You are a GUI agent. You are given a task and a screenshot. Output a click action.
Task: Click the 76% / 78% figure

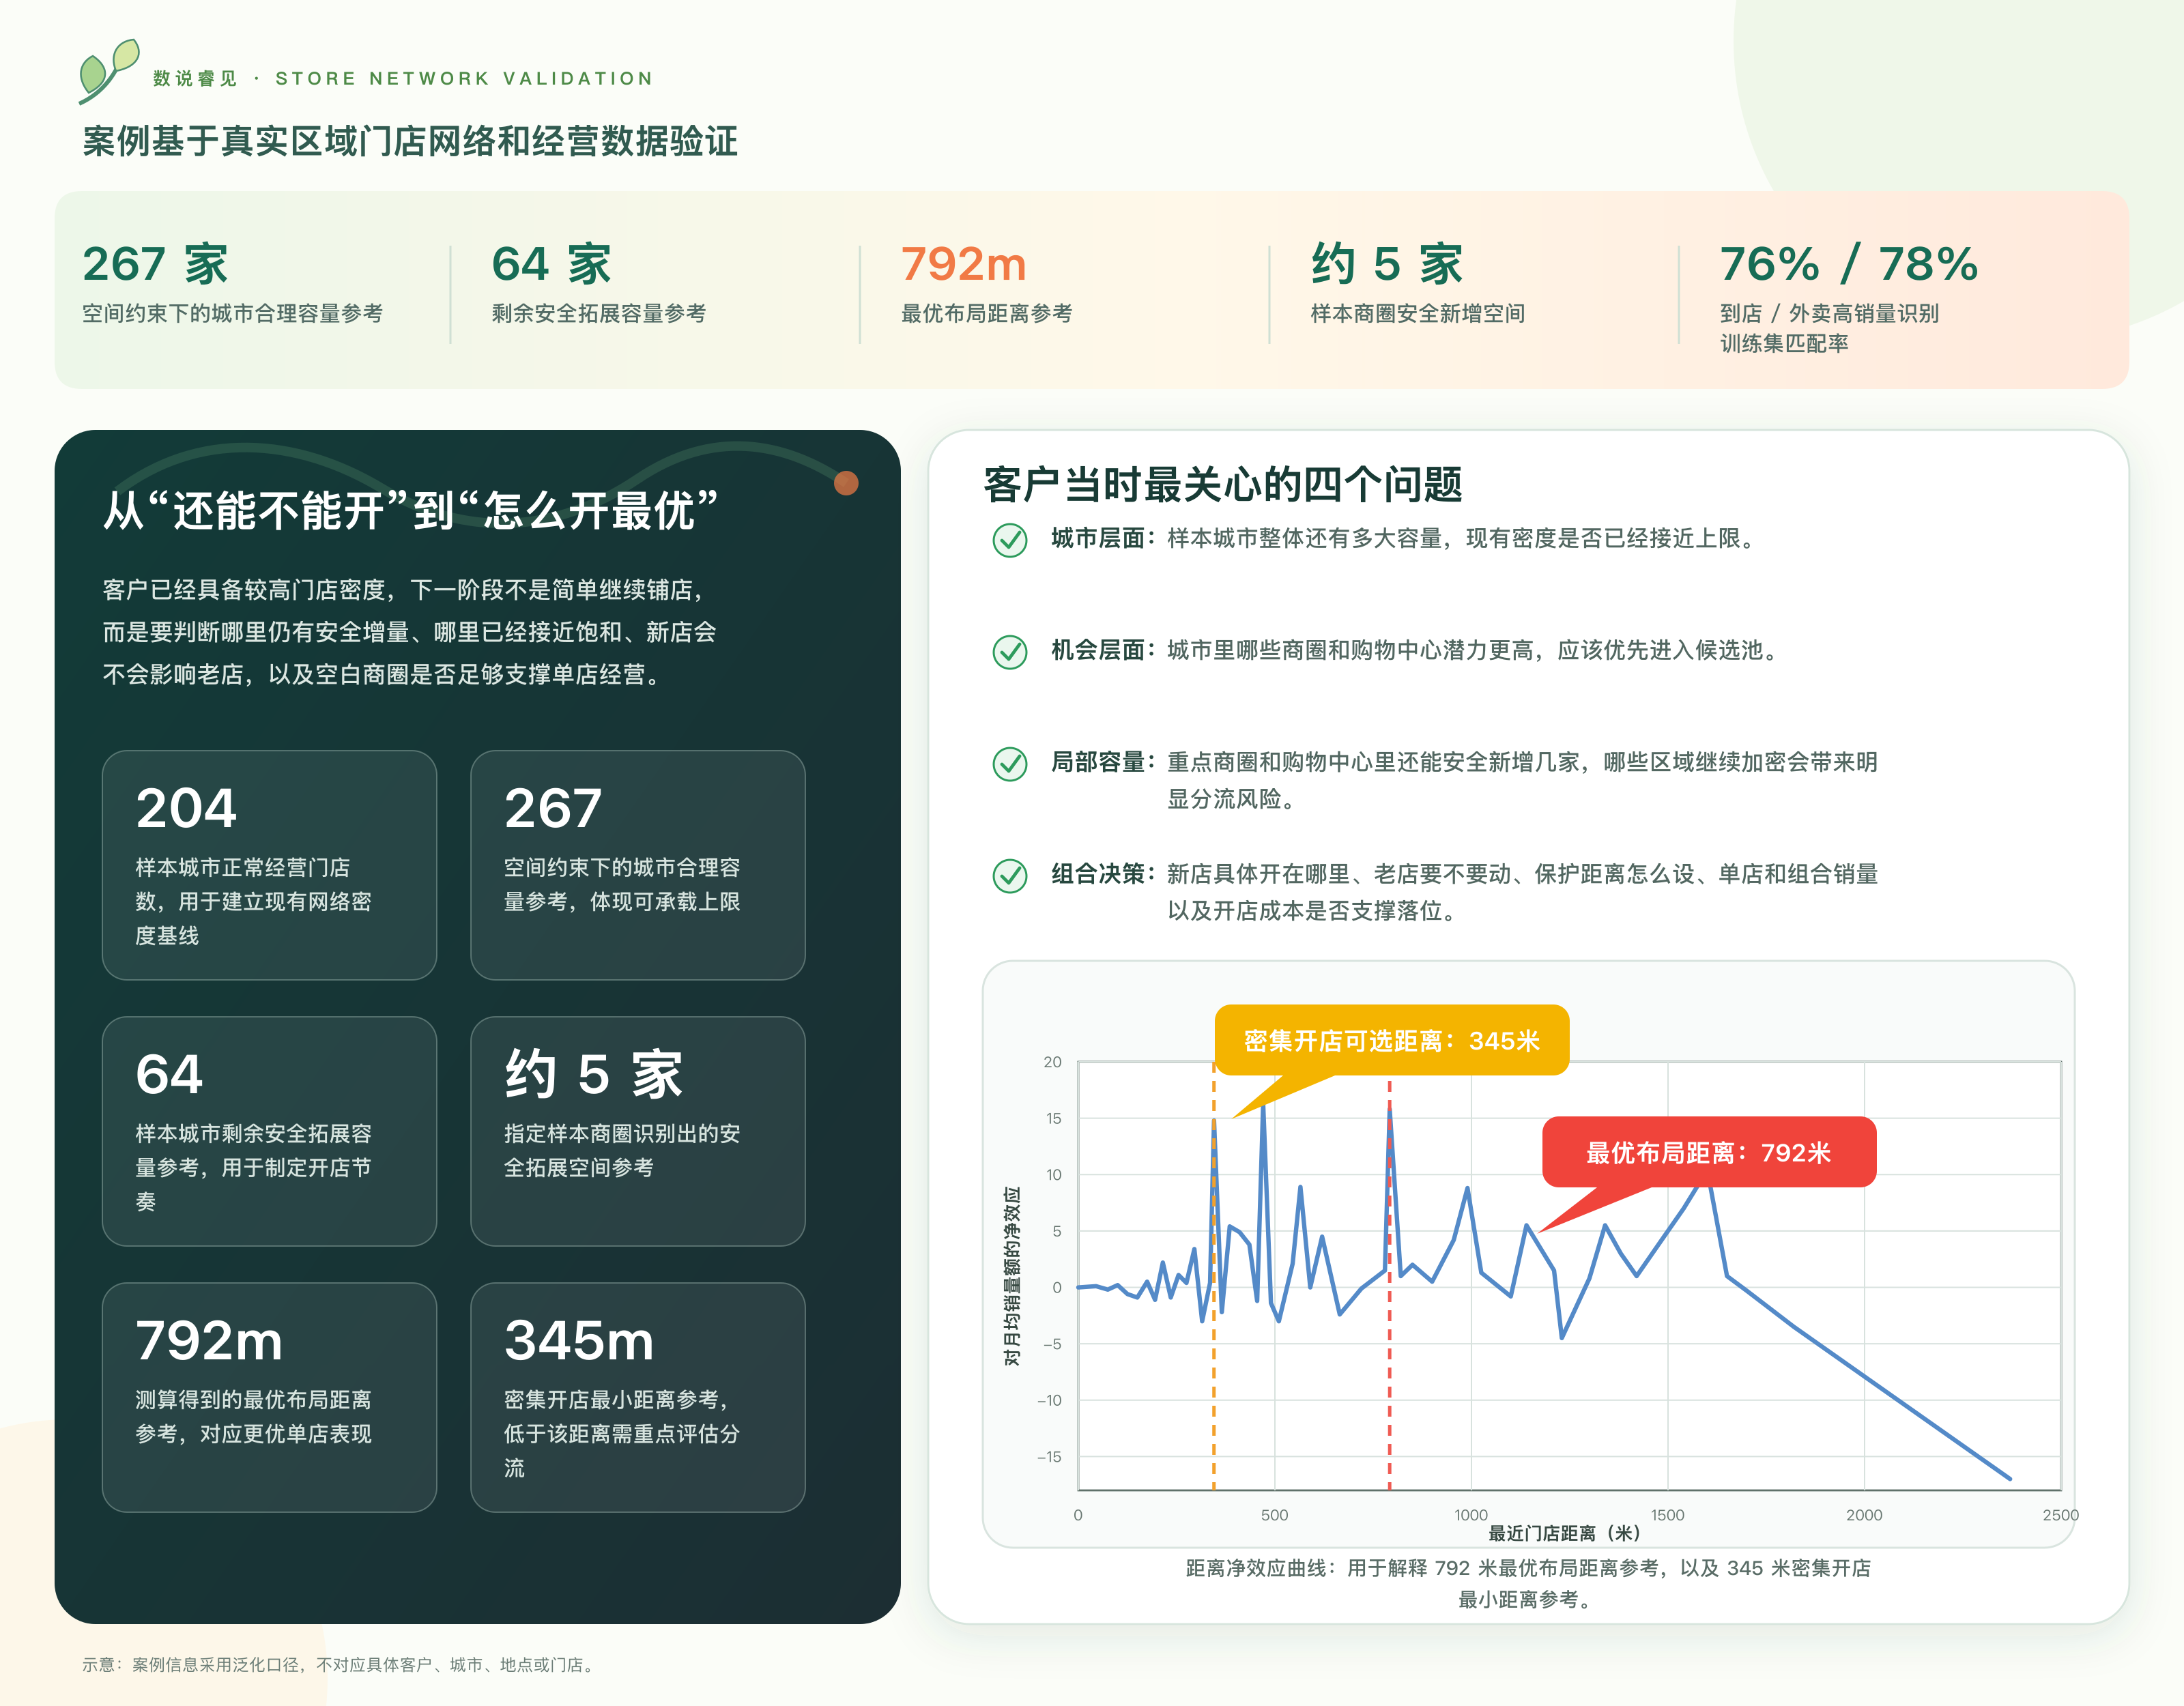coord(1849,264)
